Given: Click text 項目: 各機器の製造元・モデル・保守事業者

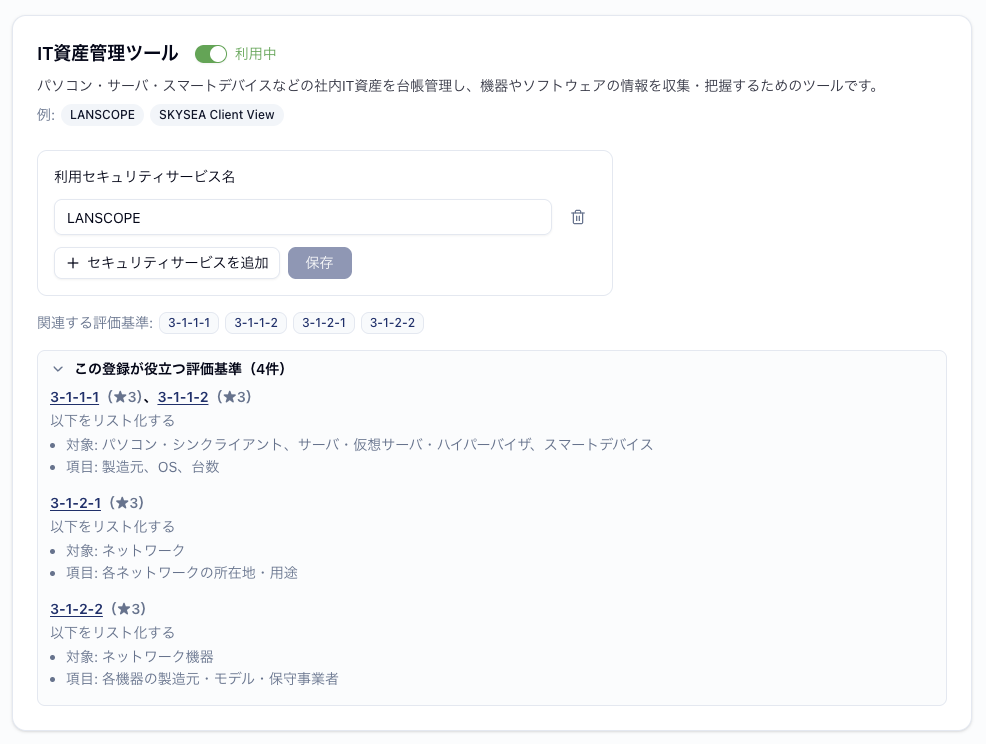Looking at the screenshot, I should [x=202, y=679].
